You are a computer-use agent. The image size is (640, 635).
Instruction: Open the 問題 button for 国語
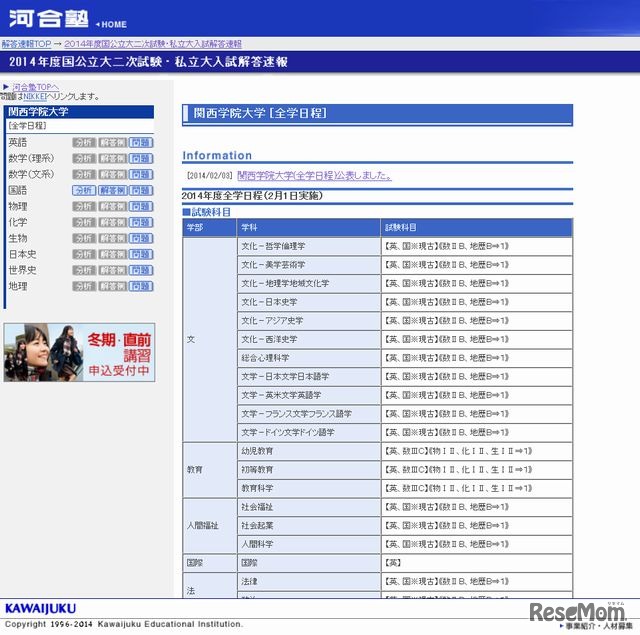pos(141,190)
